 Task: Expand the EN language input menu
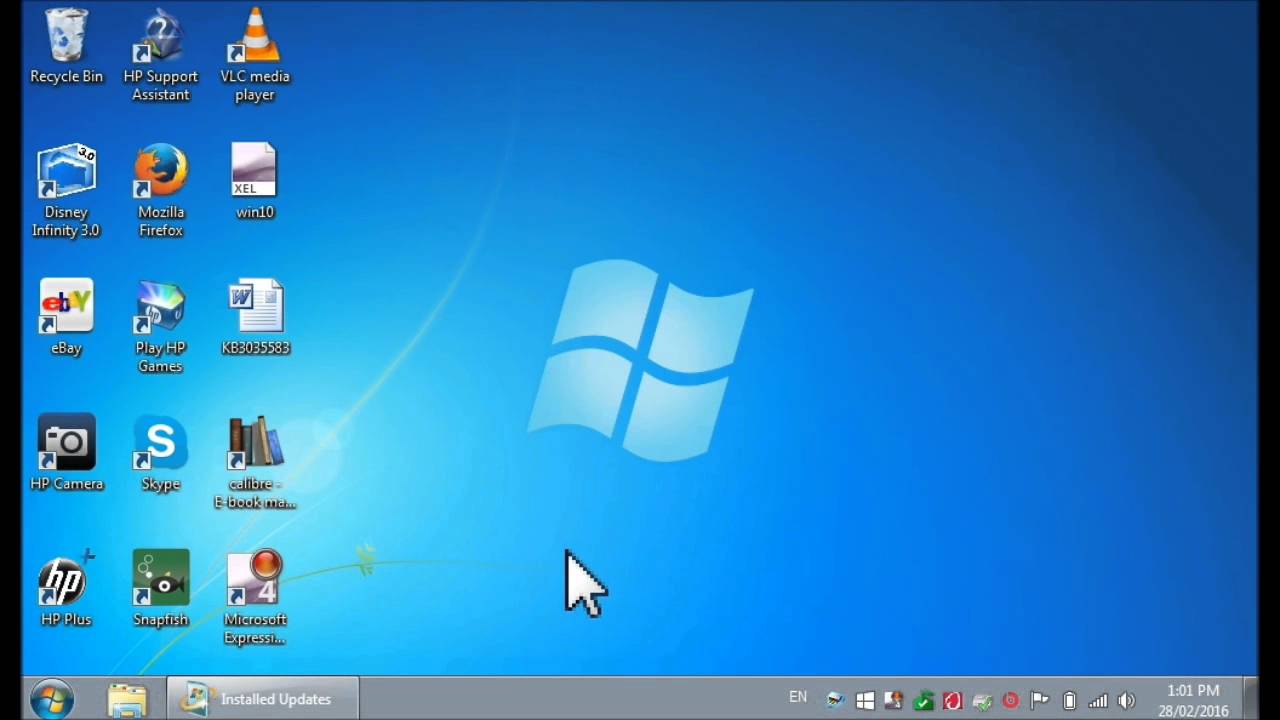pyautogui.click(x=797, y=697)
